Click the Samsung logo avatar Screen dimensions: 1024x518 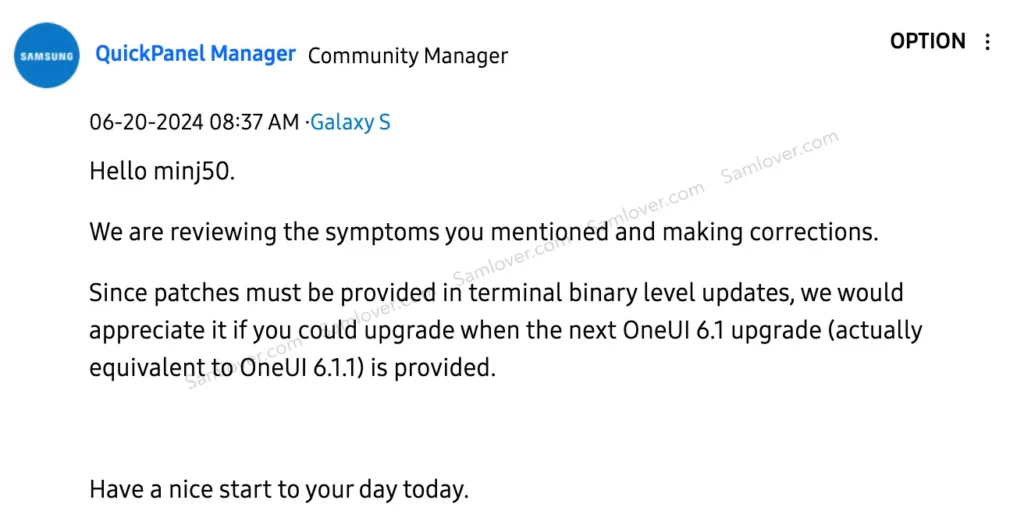(46, 56)
